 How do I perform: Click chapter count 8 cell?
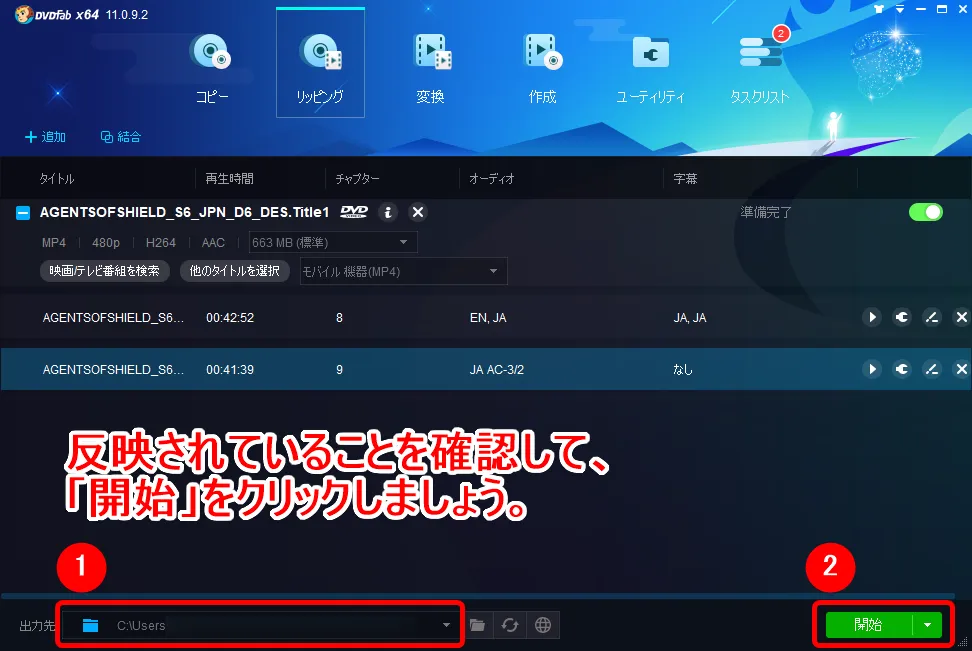(339, 317)
